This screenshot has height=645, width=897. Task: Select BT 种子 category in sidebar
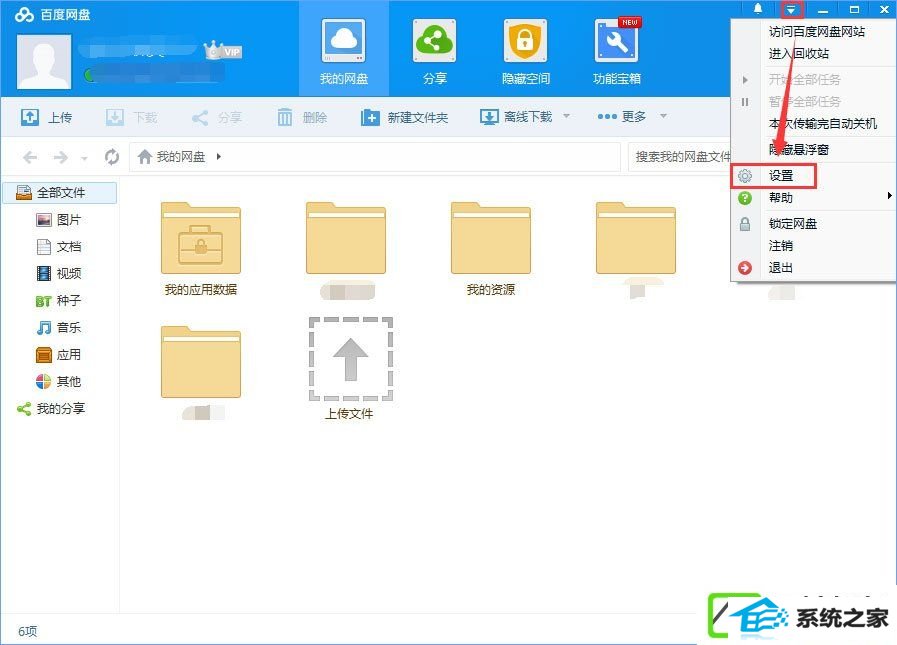pyautogui.click(x=59, y=300)
